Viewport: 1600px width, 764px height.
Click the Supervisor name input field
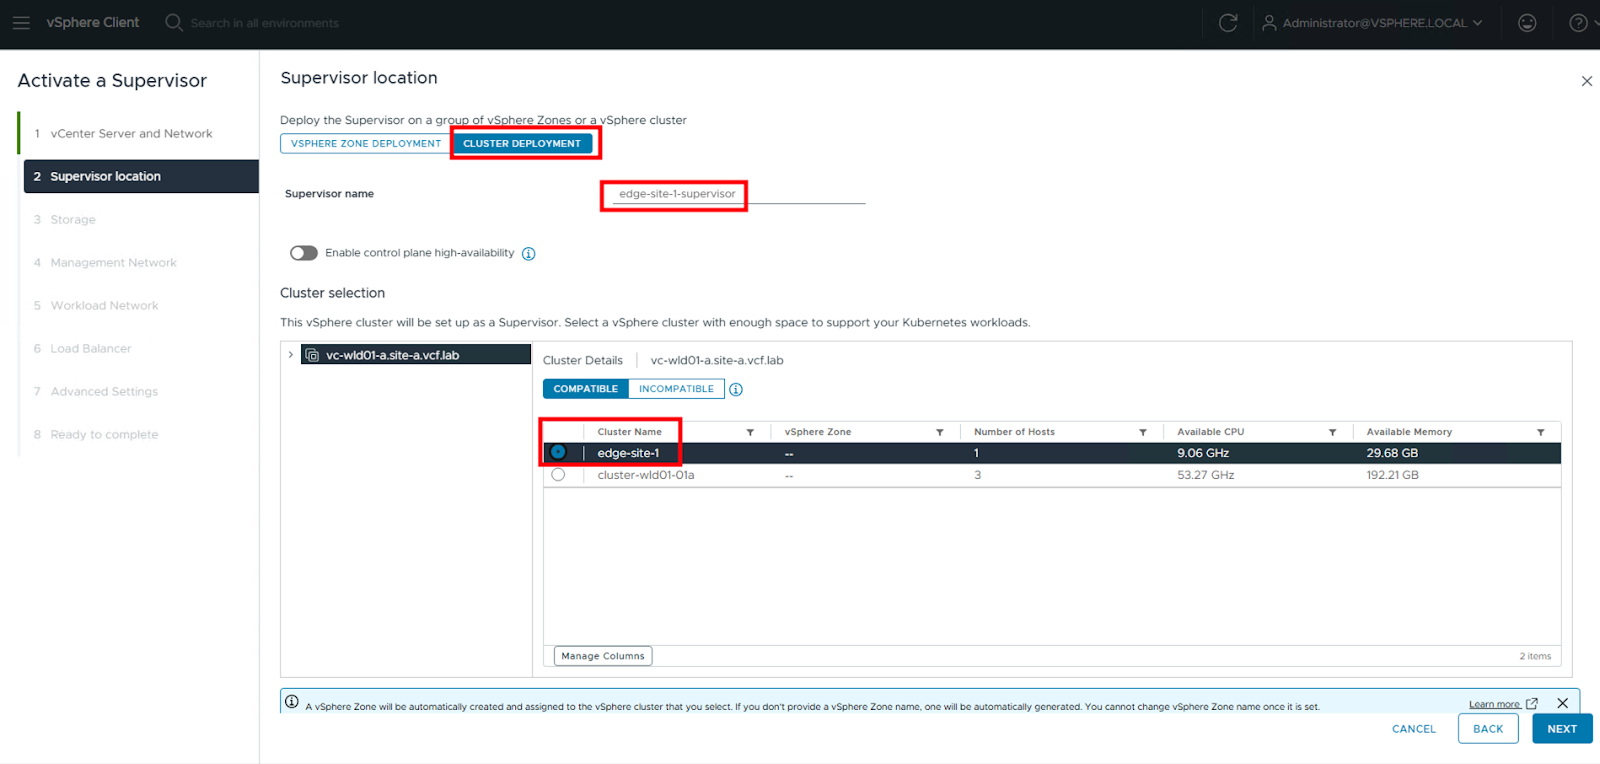click(x=738, y=194)
